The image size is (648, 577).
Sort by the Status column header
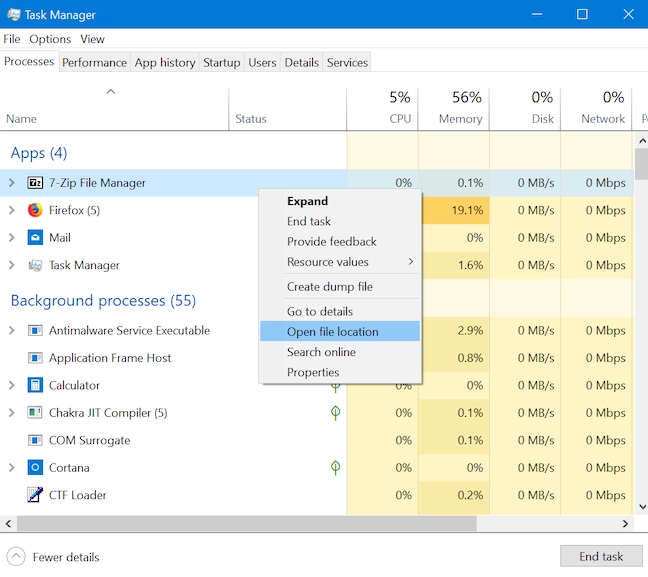click(x=288, y=109)
